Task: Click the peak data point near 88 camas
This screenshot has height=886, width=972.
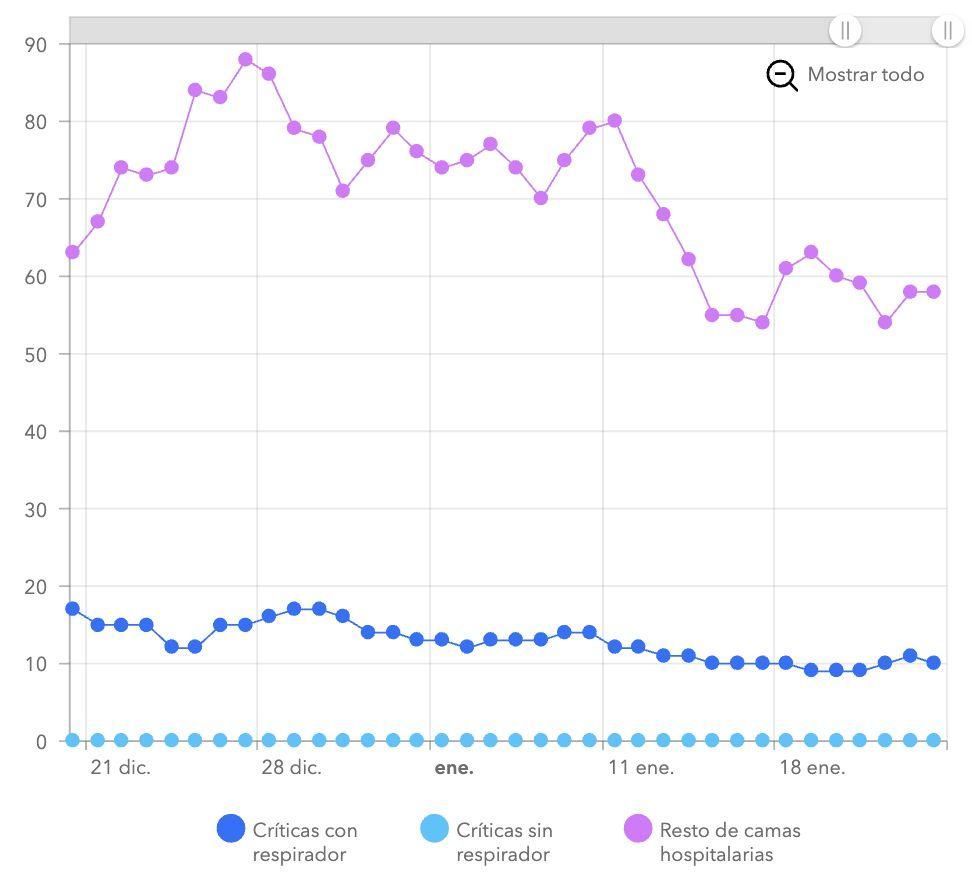Action: click(245, 60)
